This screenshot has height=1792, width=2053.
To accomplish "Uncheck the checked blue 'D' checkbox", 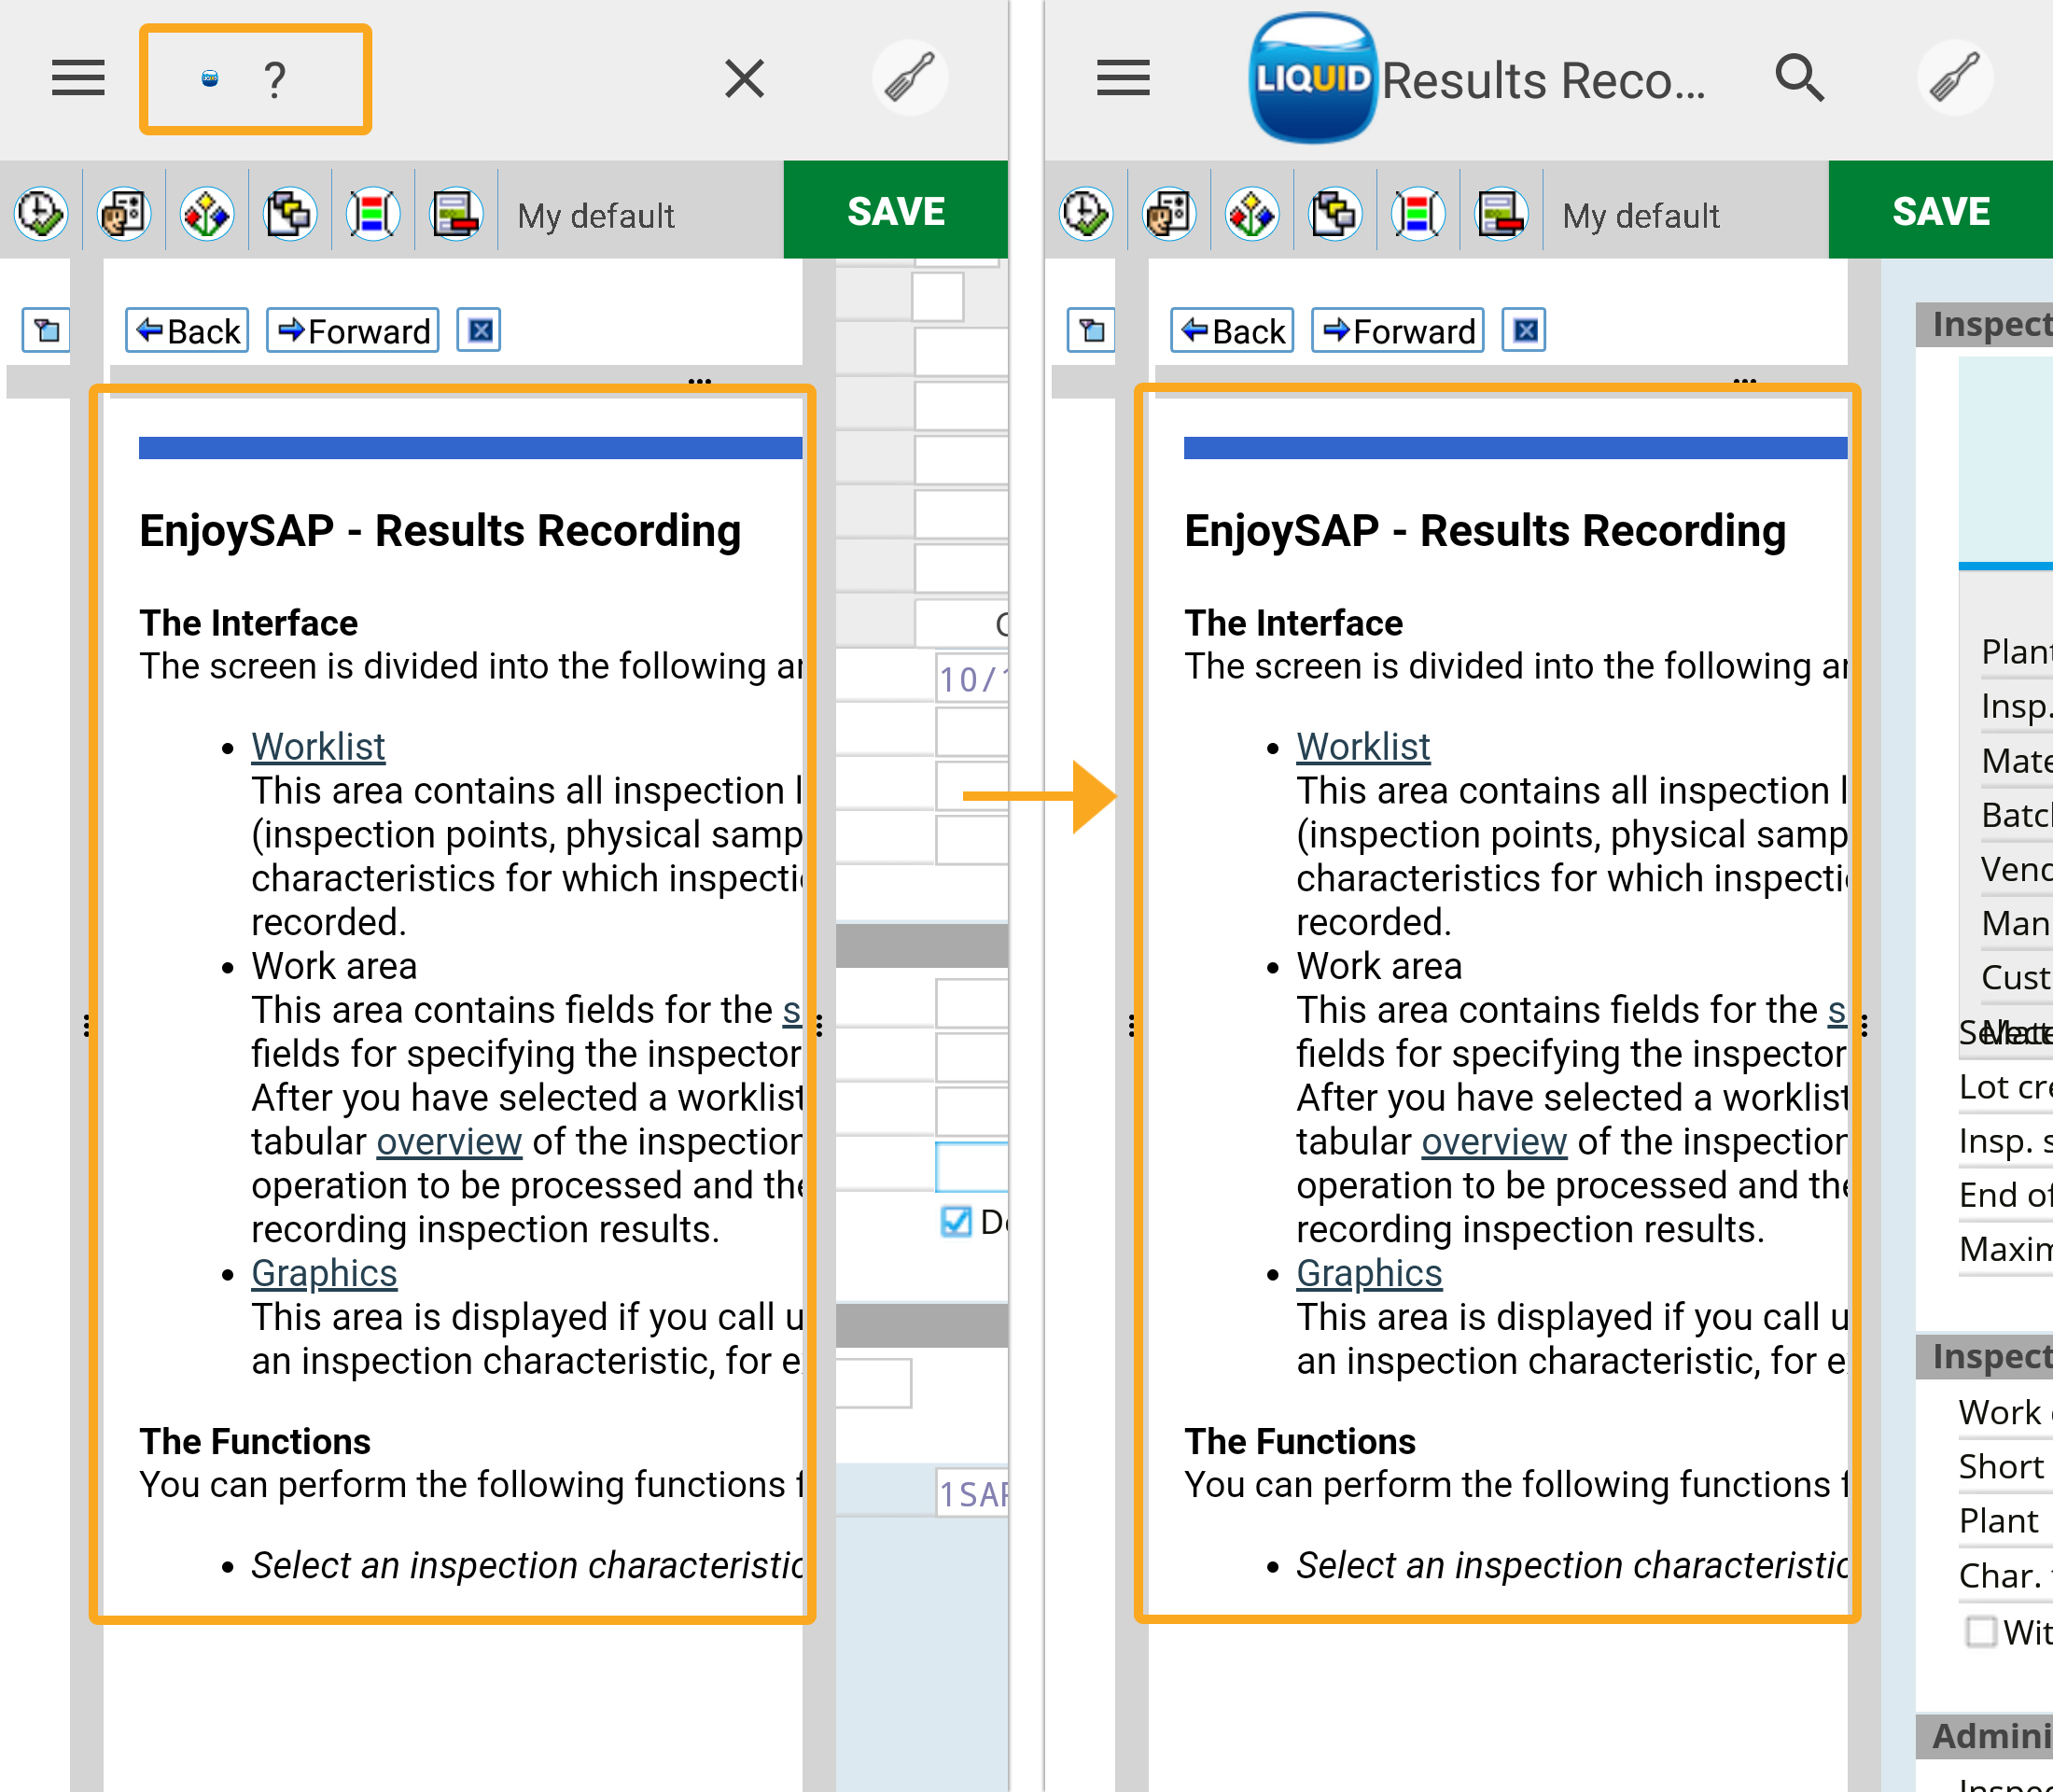I will [x=956, y=1221].
